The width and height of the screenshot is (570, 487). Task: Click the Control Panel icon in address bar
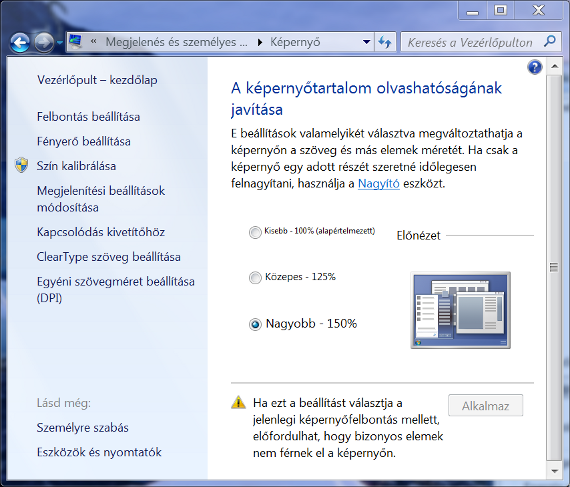tap(76, 42)
